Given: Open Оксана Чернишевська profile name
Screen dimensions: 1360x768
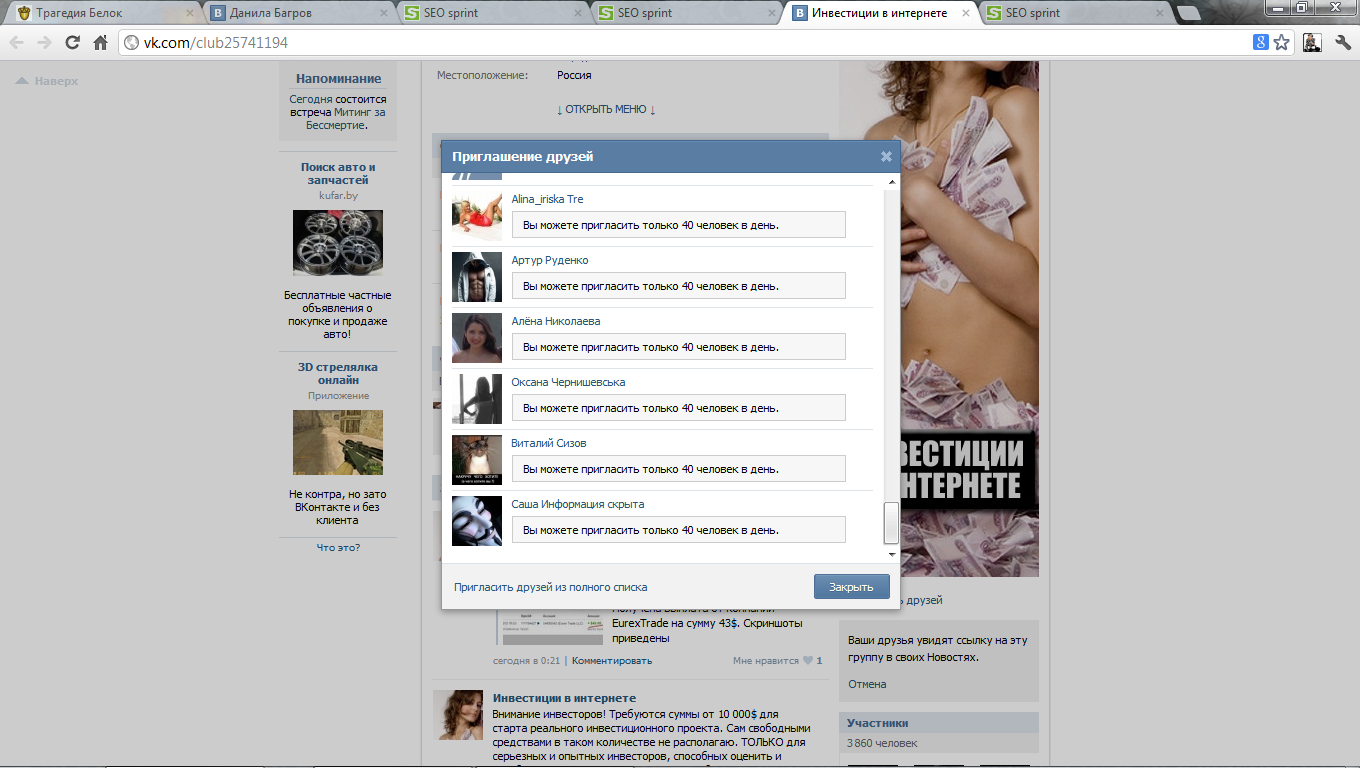Looking at the screenshot, I should pos(568,382).
